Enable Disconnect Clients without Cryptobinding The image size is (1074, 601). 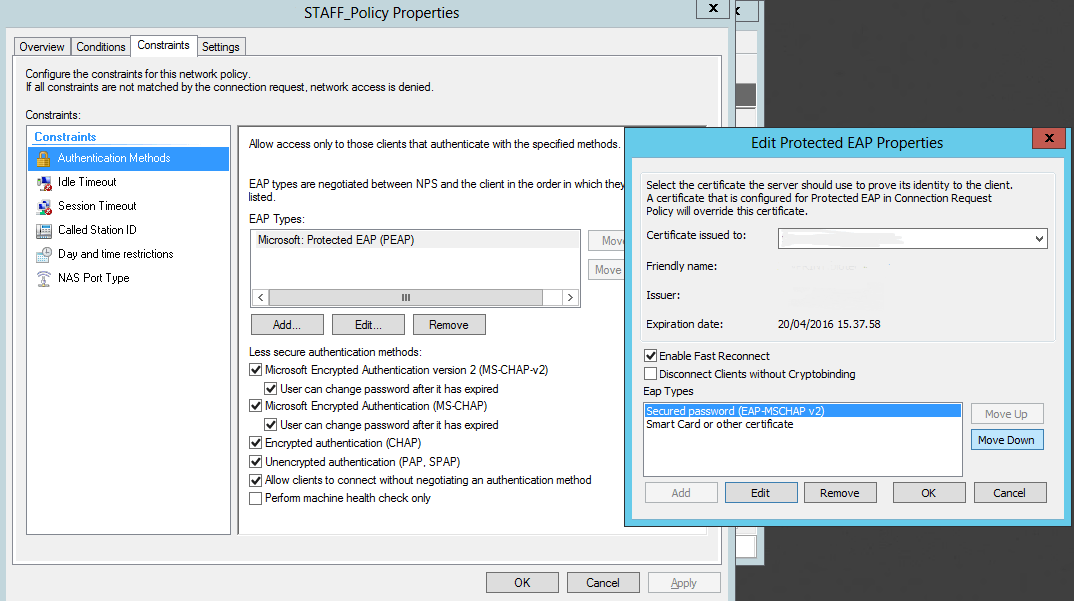[x=651, y=374]
